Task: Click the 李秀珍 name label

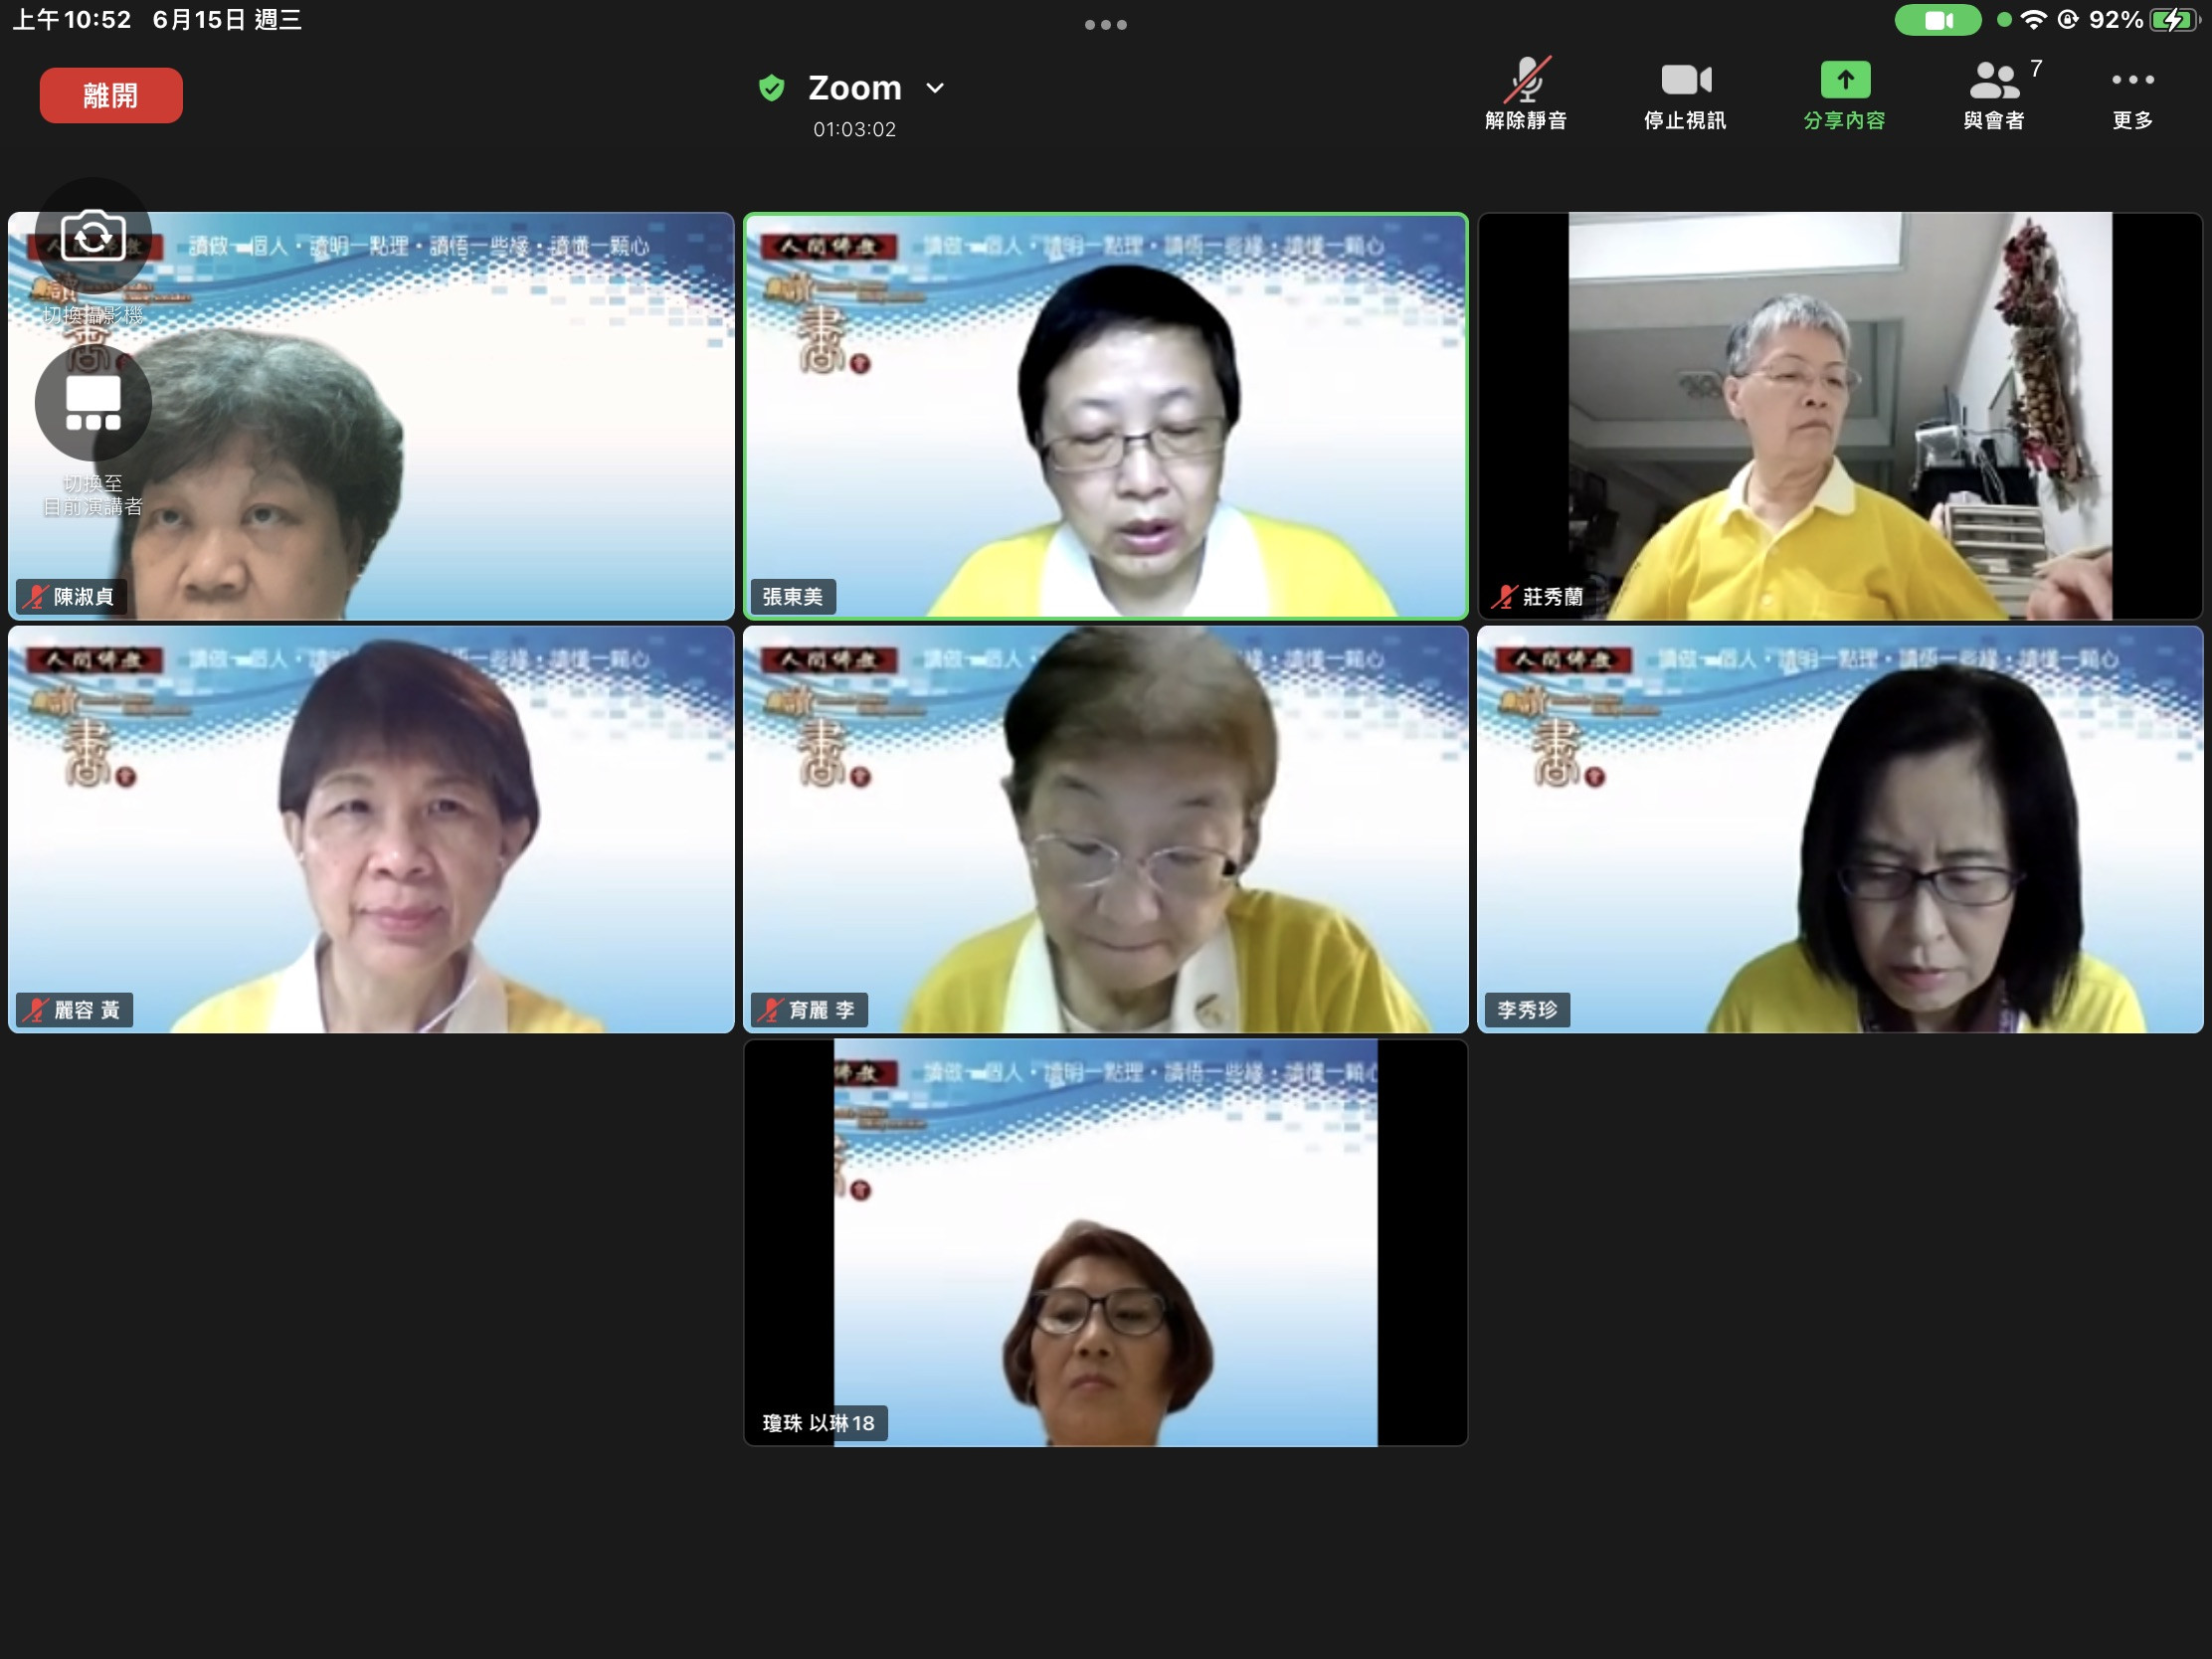Action: (x=1527, y=1010)
